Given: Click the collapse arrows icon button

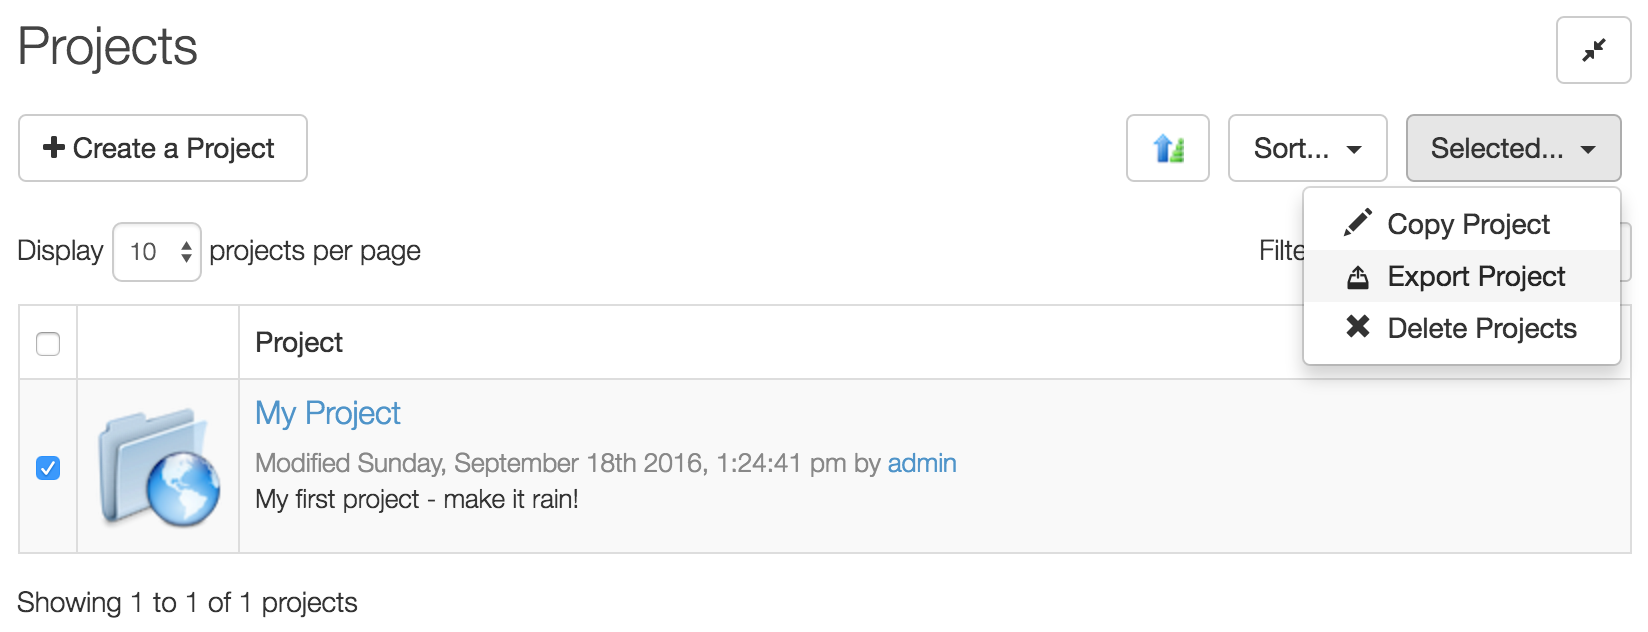Looking at the screenshot, I should (x=1593, y=50).
